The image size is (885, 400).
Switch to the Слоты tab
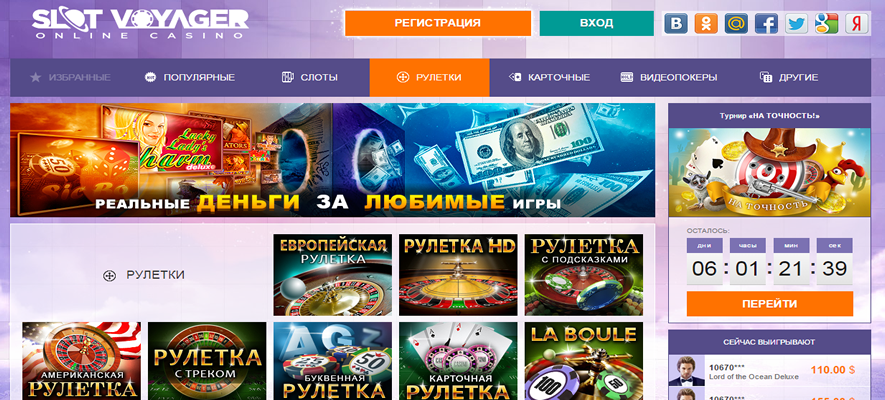(309, 77)
